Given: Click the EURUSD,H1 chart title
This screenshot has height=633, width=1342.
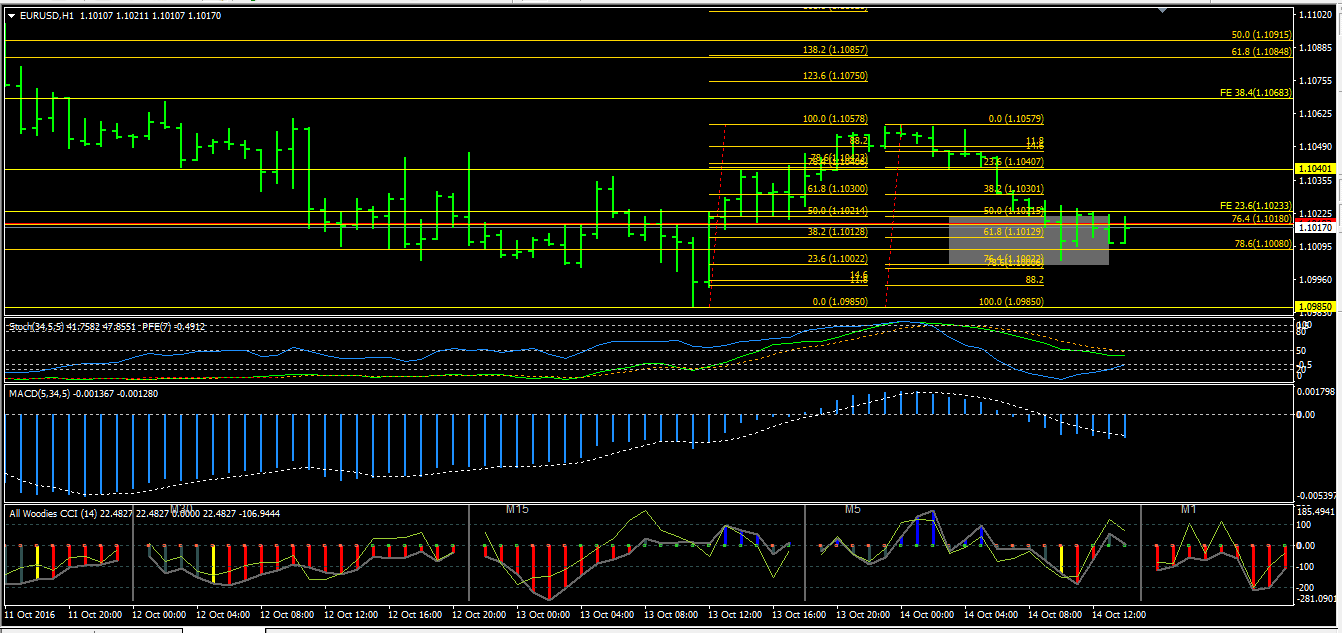Looking at the screenshot, I should [46, 16].
